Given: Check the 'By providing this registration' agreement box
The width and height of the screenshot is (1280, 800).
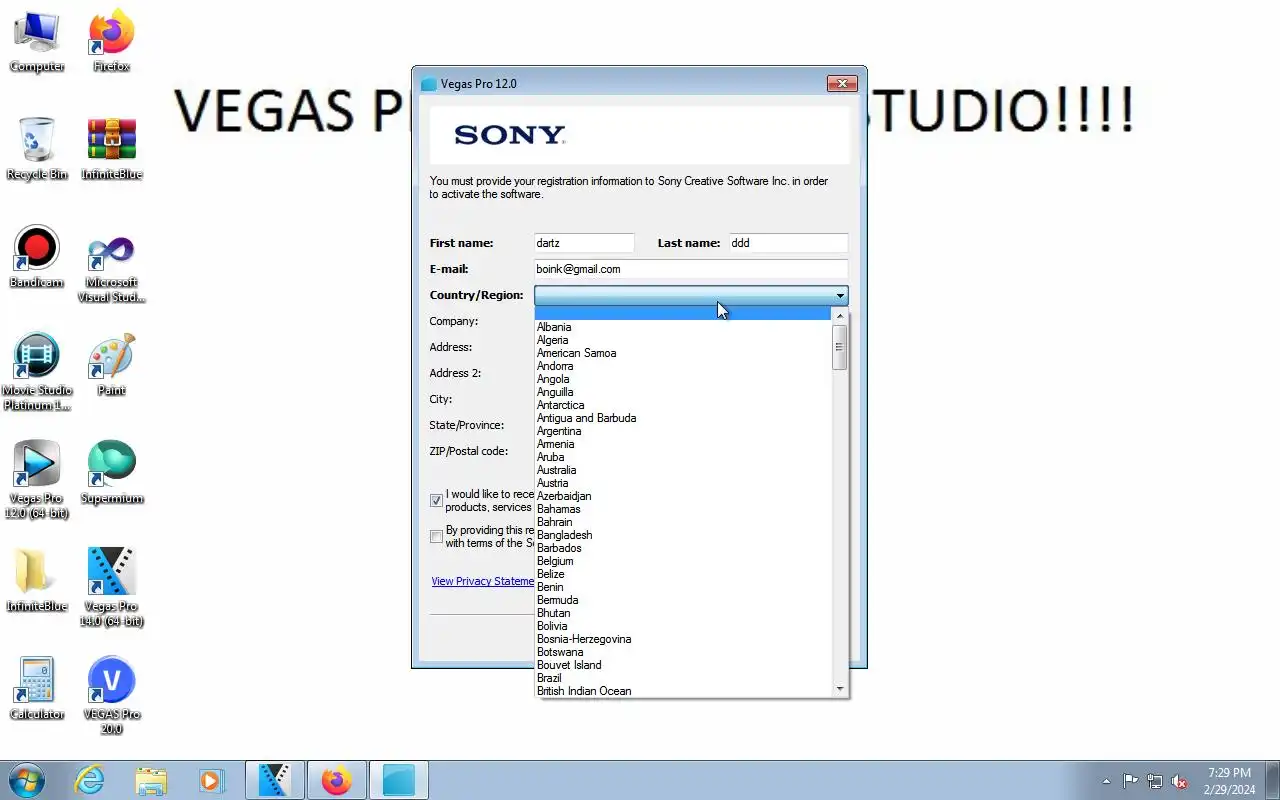Looking at the screenshot, I should 436,536.
